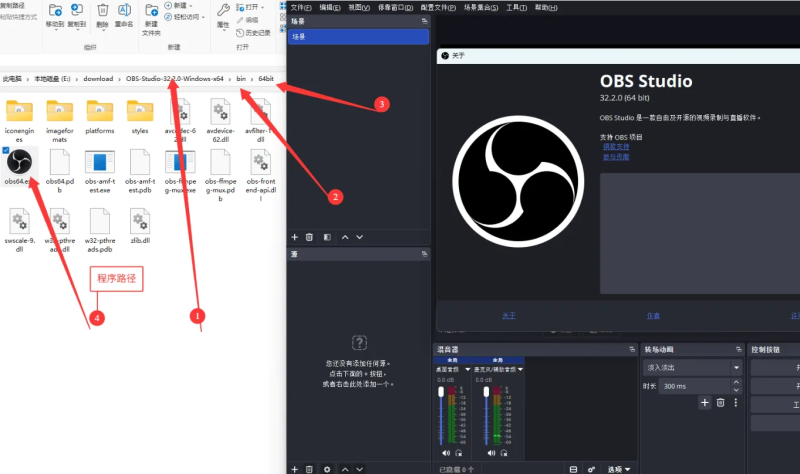The image size is (800, 474).
Task: Toggle mixer layout icon in mixer toolbar
Action: click(x=573, y=469)
